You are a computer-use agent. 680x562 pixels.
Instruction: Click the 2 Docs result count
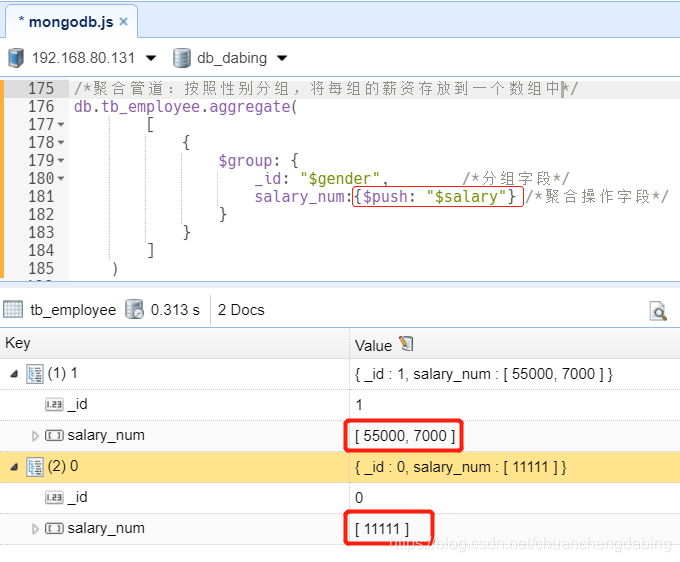pos(241,310)
